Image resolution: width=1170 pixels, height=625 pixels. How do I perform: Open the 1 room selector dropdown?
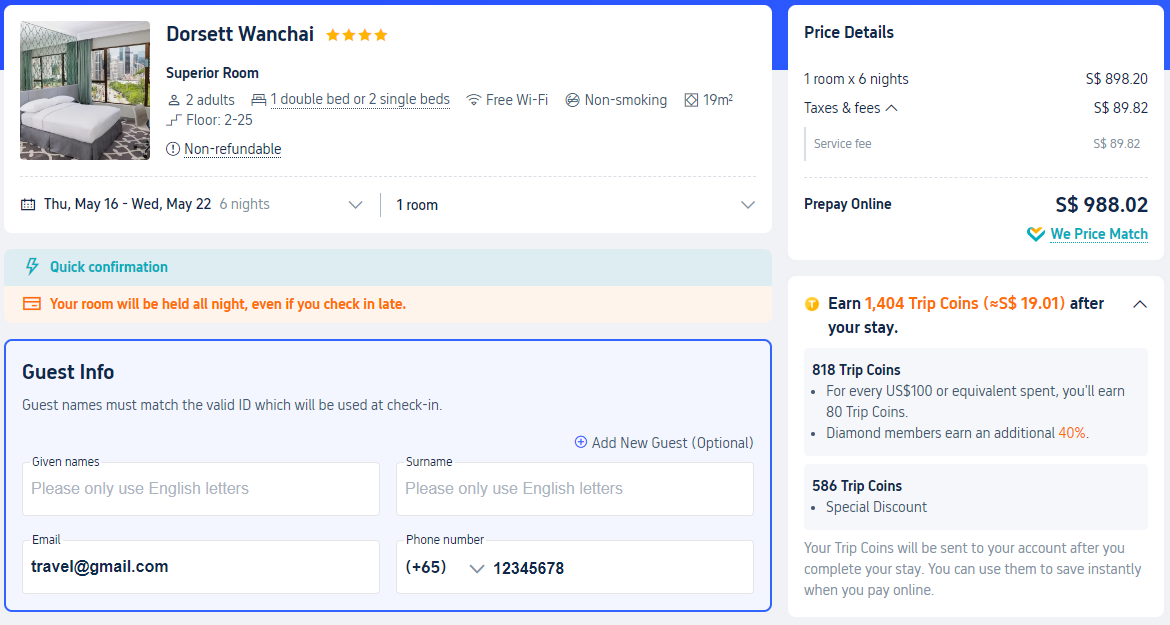click(748, 205)
